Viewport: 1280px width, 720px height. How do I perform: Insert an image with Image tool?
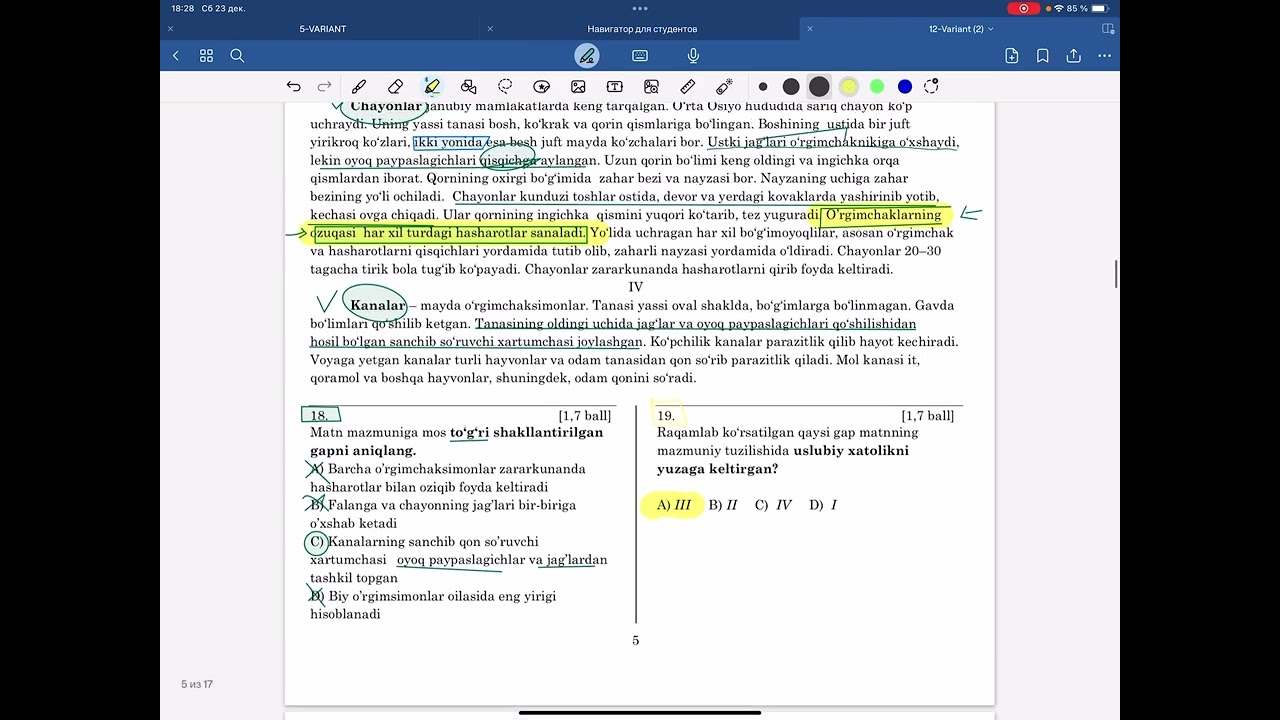578,86
